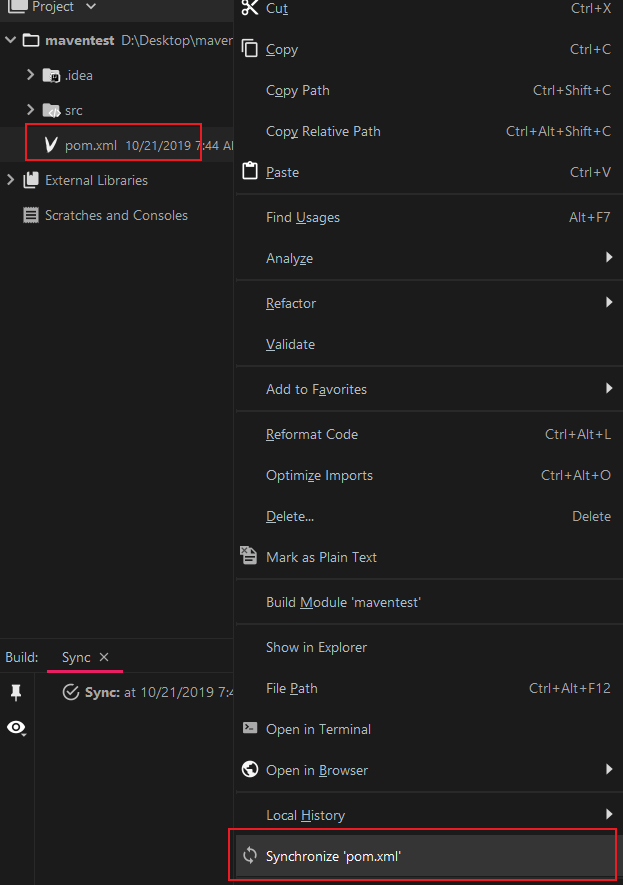Click the Copy icon in context menu
The image size is (623, 885).
[x=250, y=49]
